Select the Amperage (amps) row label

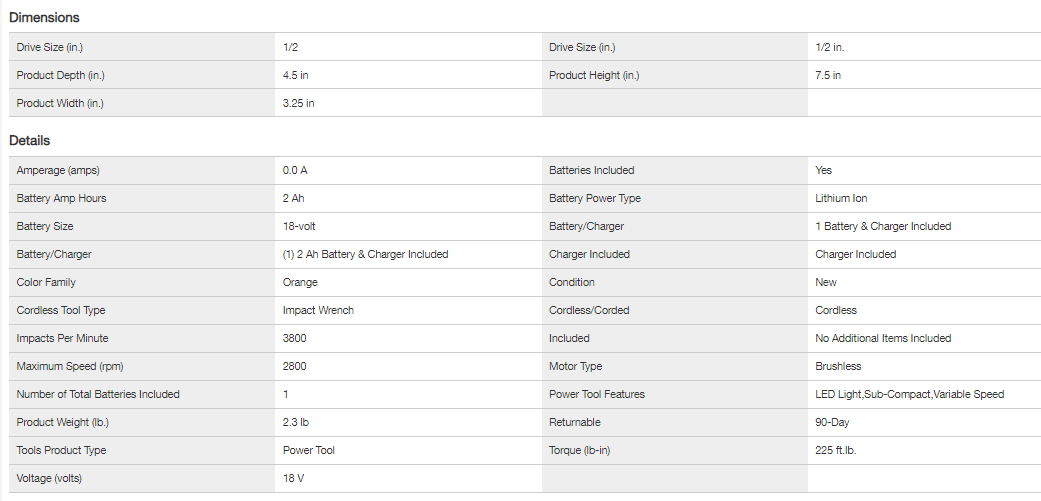(58, 171)
